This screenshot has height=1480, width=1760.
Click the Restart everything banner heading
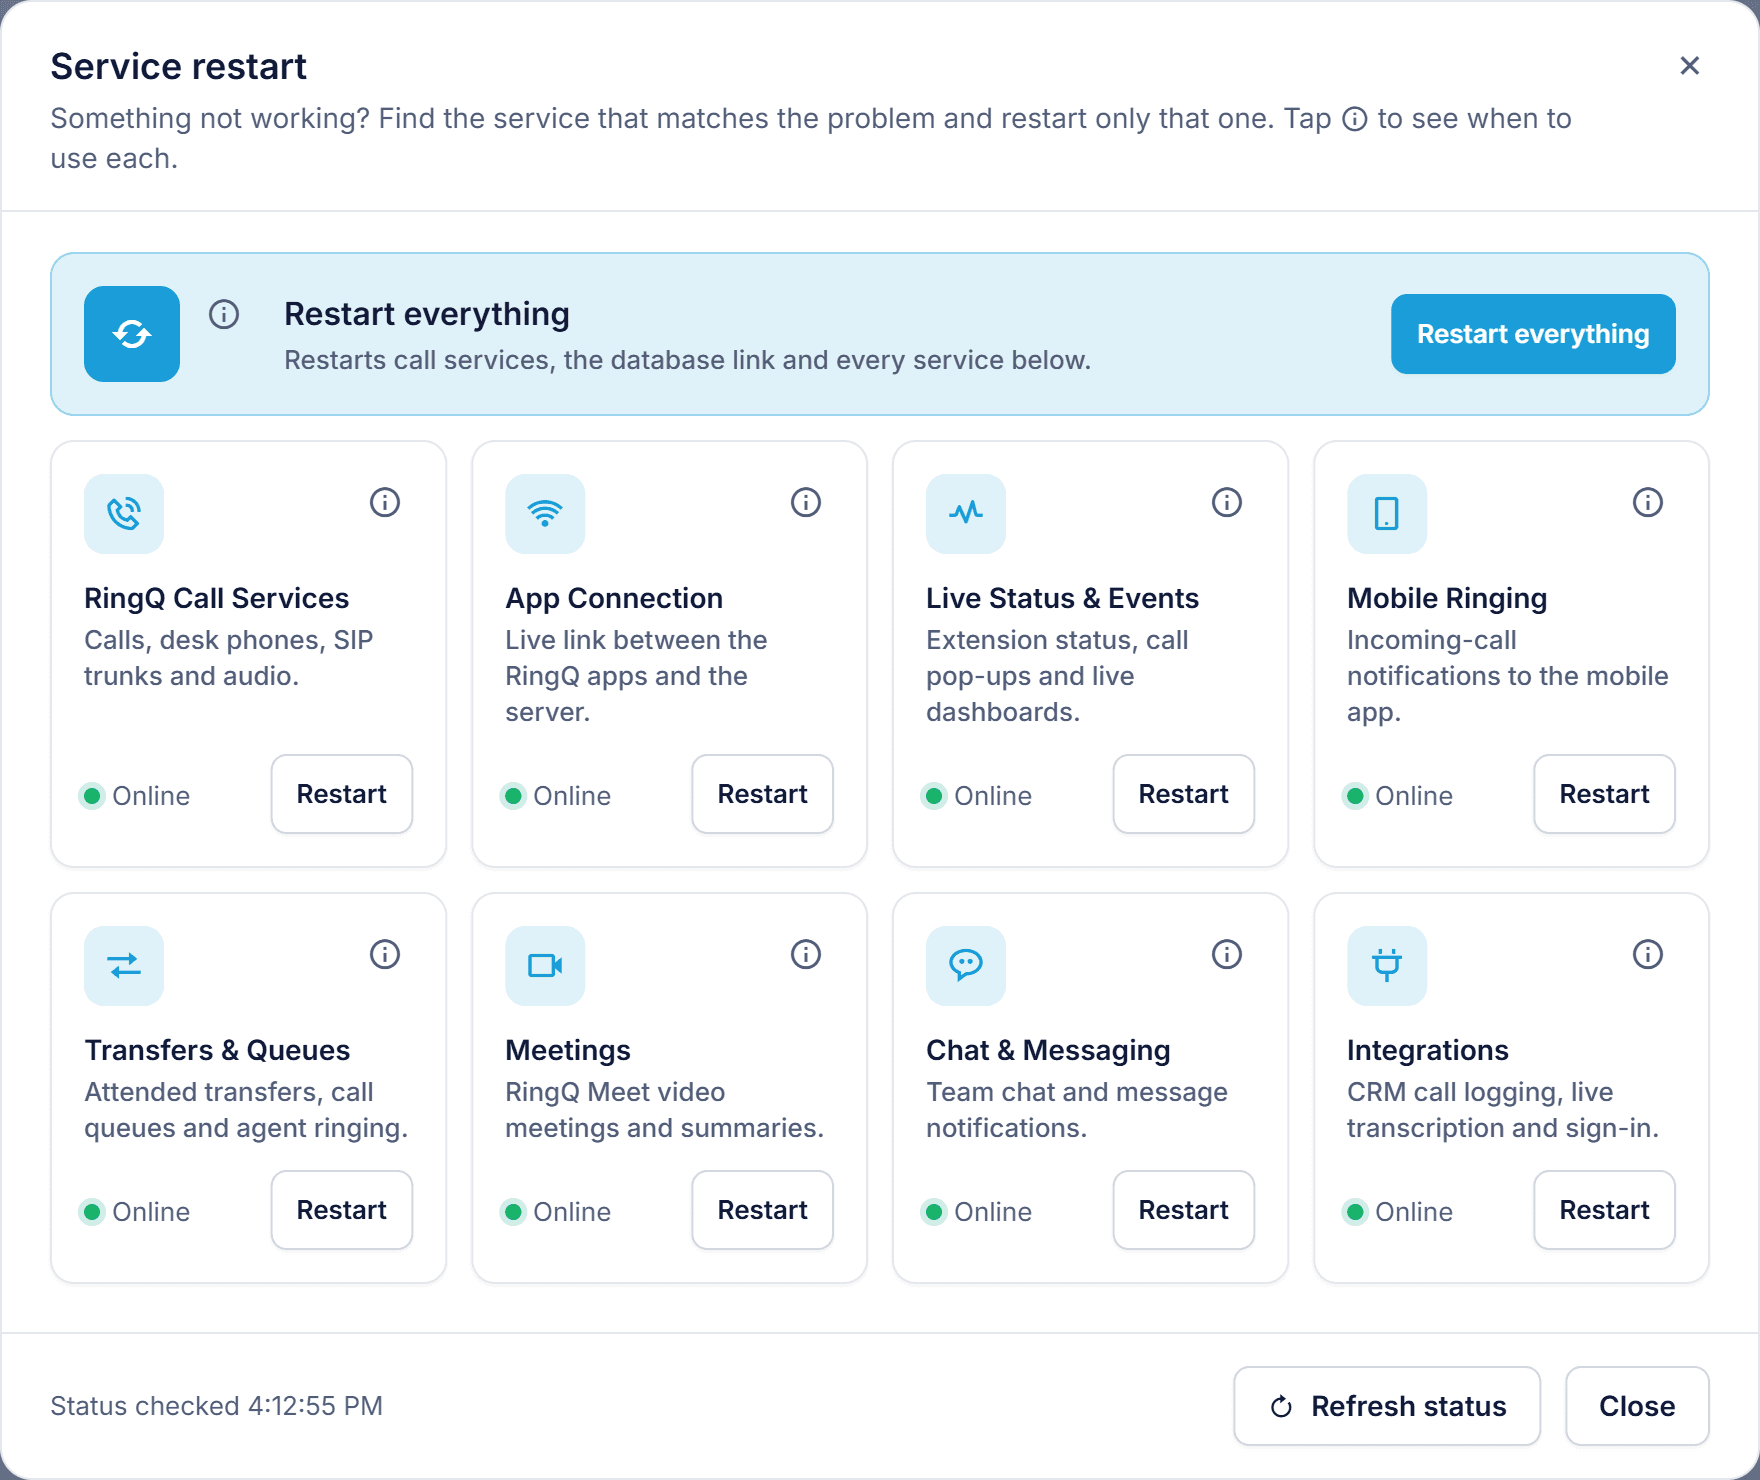427,314
